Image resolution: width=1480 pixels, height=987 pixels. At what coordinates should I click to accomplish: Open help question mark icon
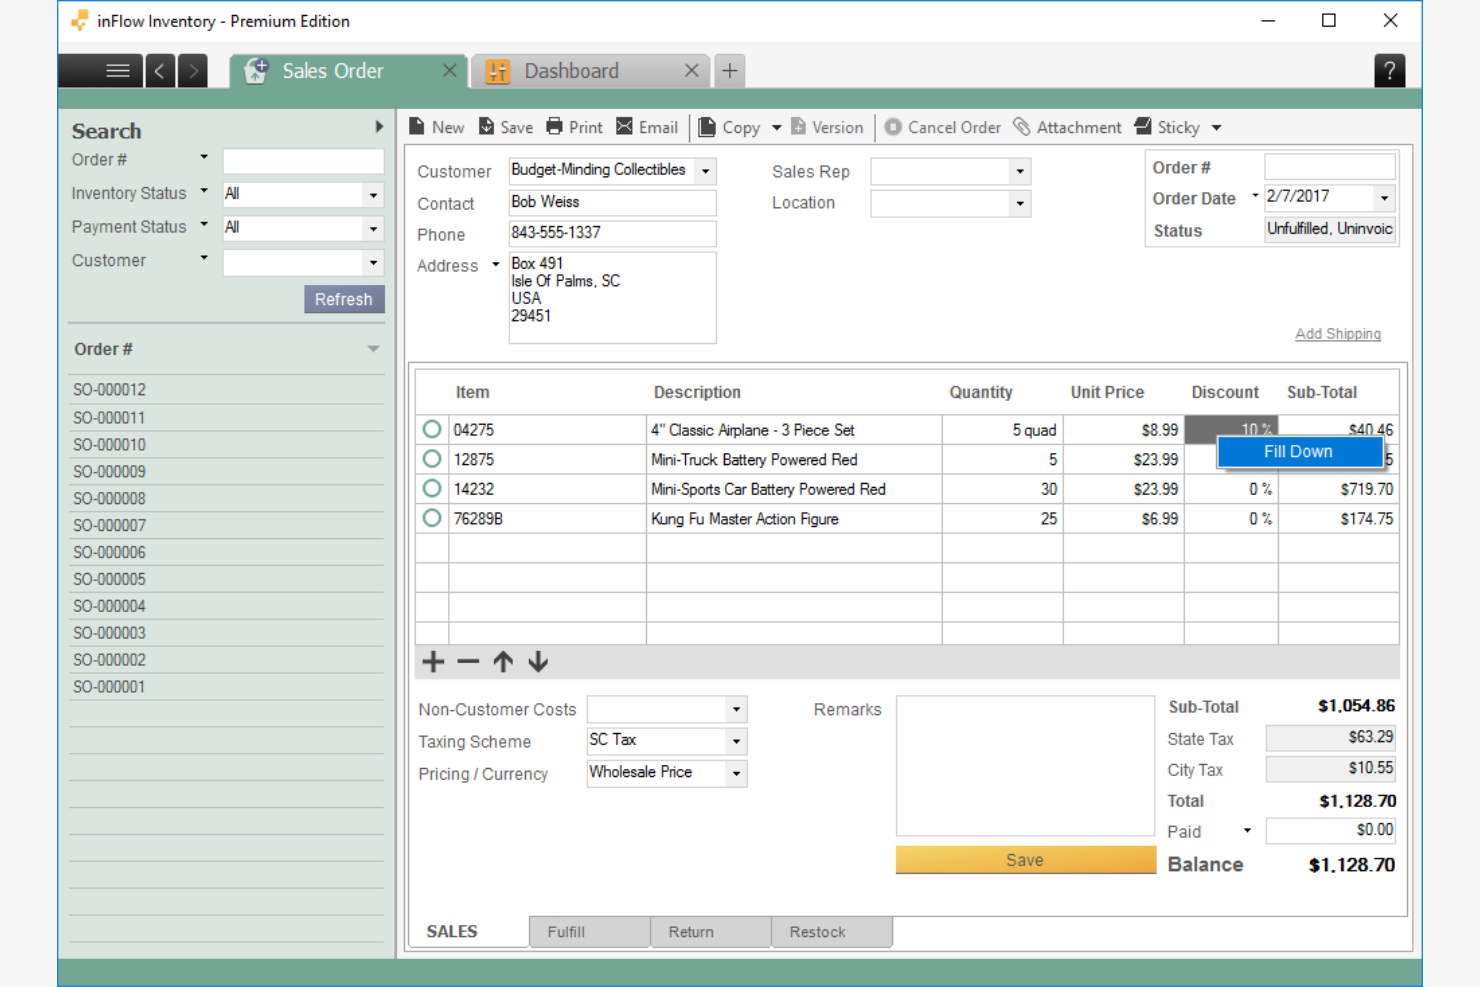[x=1390, y=71]
